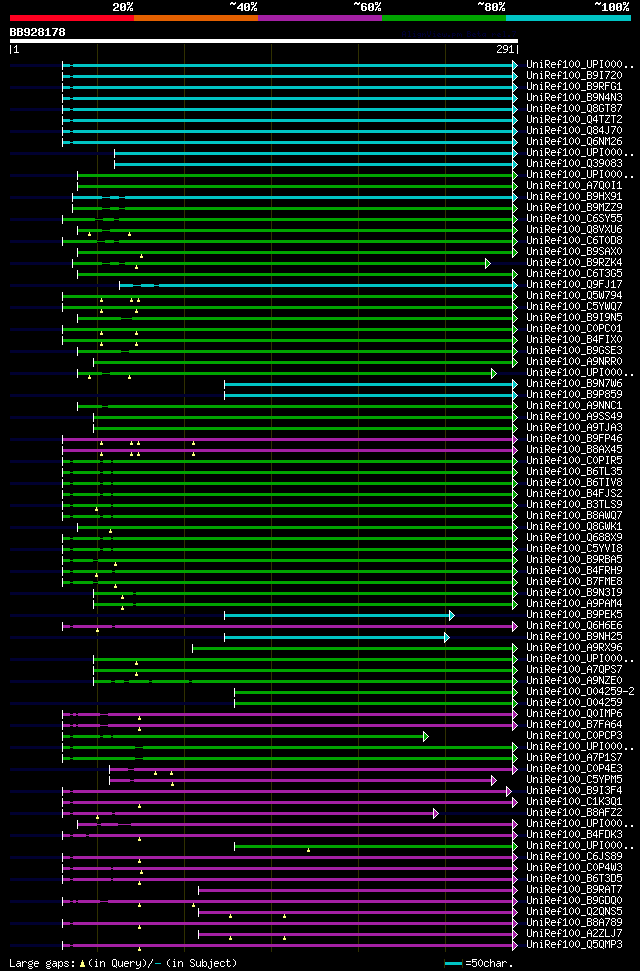Select the UniRef100_Q8GWK1 label
Screen dimensions: 640x971
pos(574,527)
